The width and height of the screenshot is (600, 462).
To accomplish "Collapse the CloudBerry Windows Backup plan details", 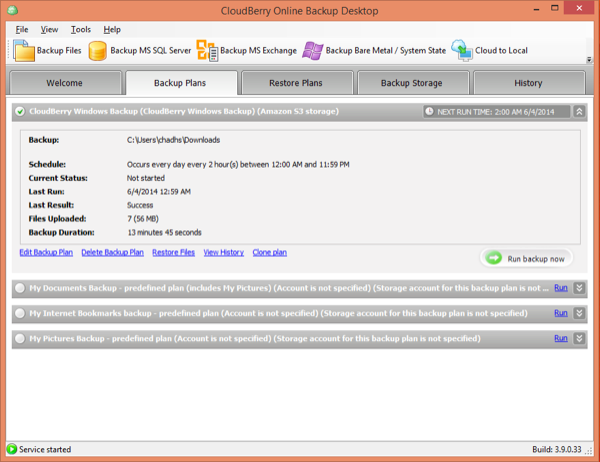I will [579, 111].
